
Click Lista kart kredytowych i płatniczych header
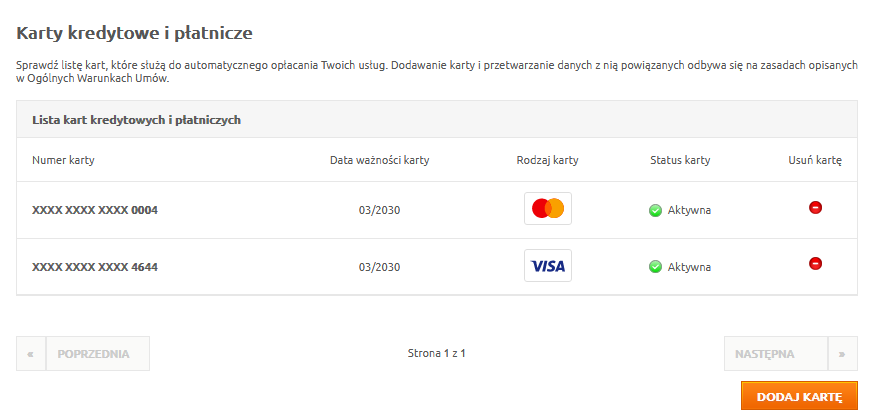[x=137, y=120]
